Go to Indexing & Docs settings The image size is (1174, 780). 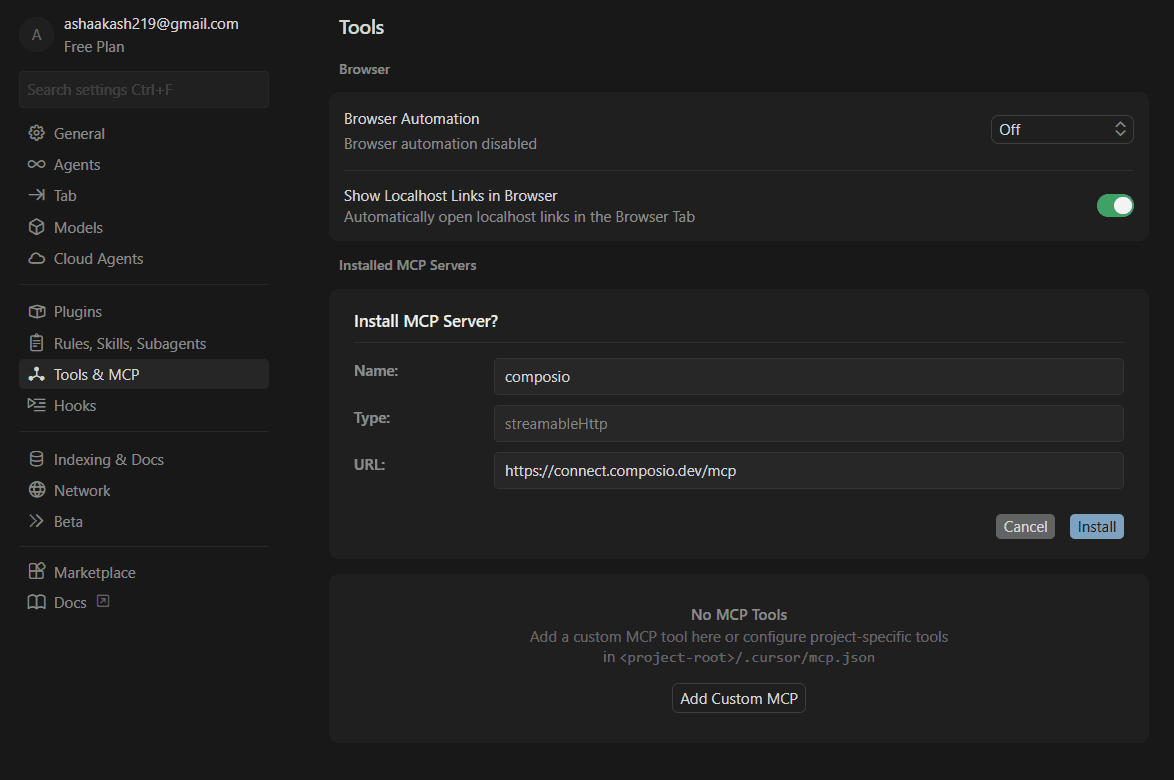(x=144, y=459)
